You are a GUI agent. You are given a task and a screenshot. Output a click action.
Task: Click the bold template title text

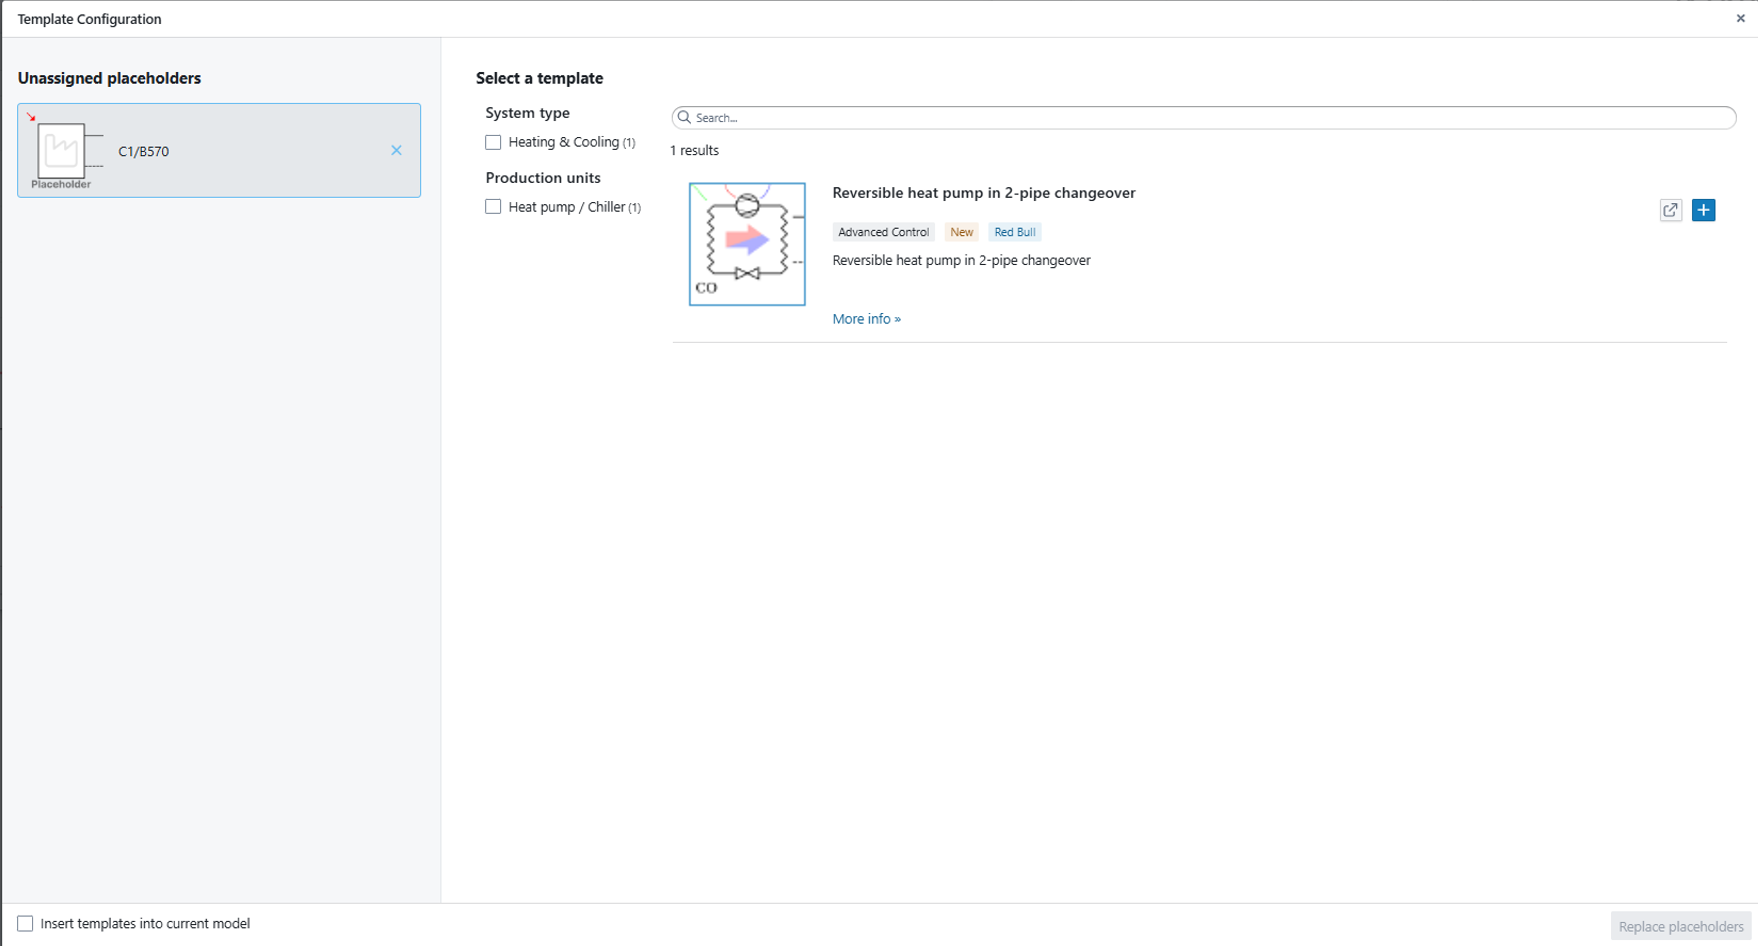coord(983,193)
